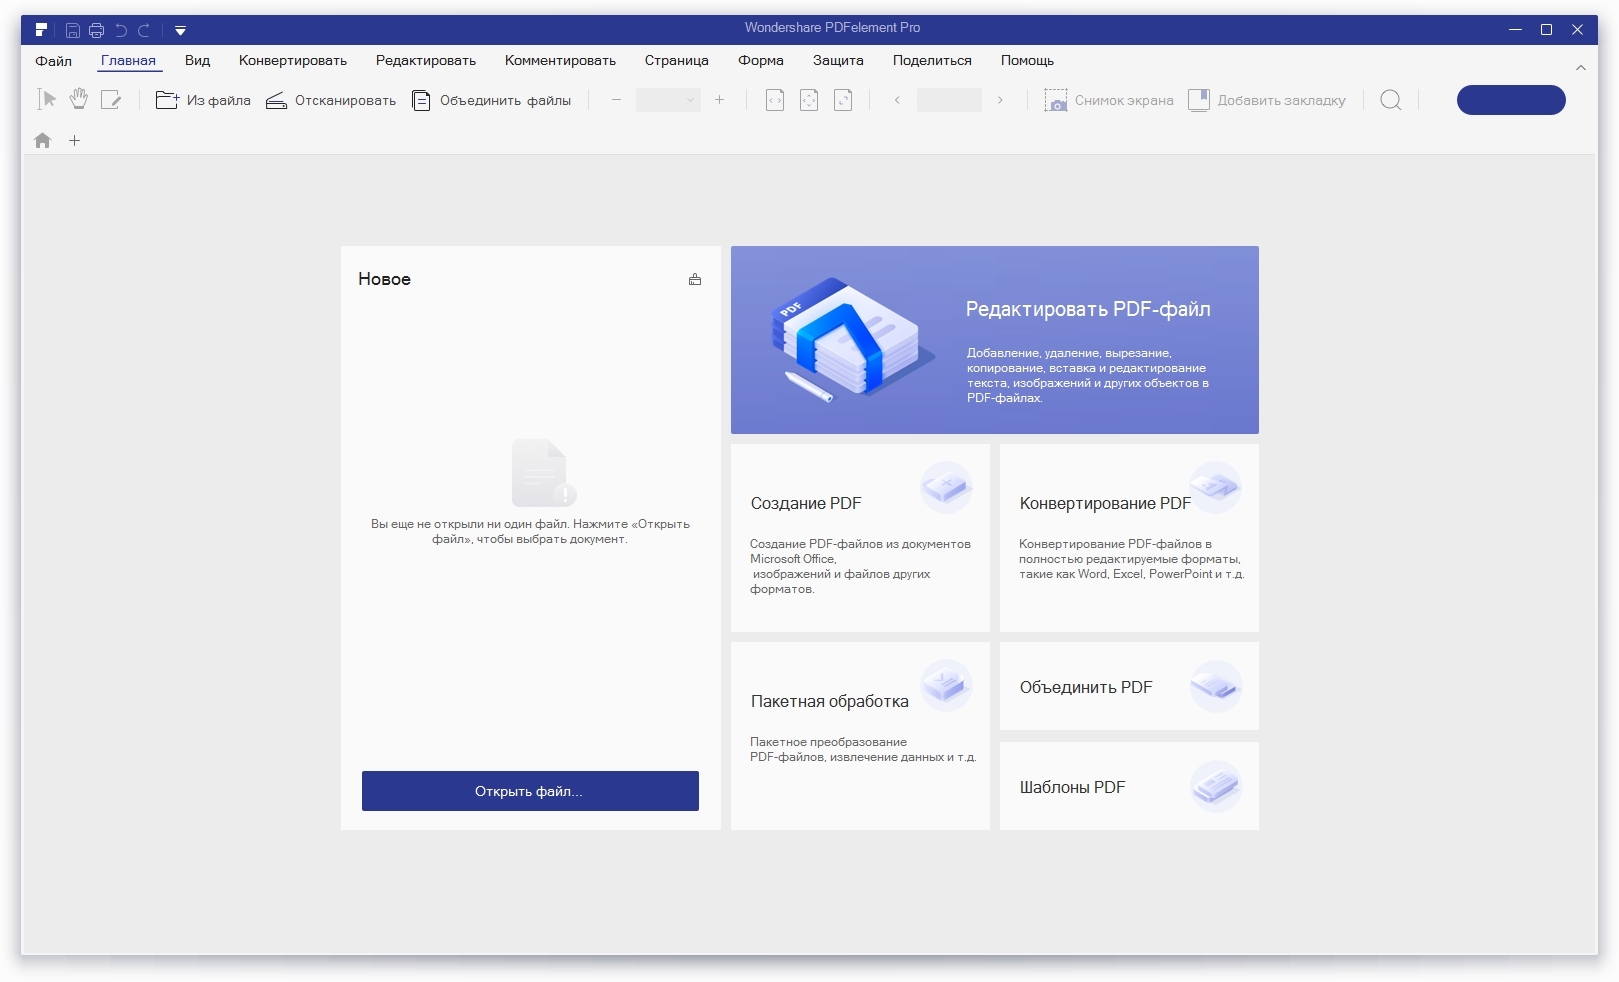Open the Конвертировать tab
The image size is (1619, 982).
point(293,61)
